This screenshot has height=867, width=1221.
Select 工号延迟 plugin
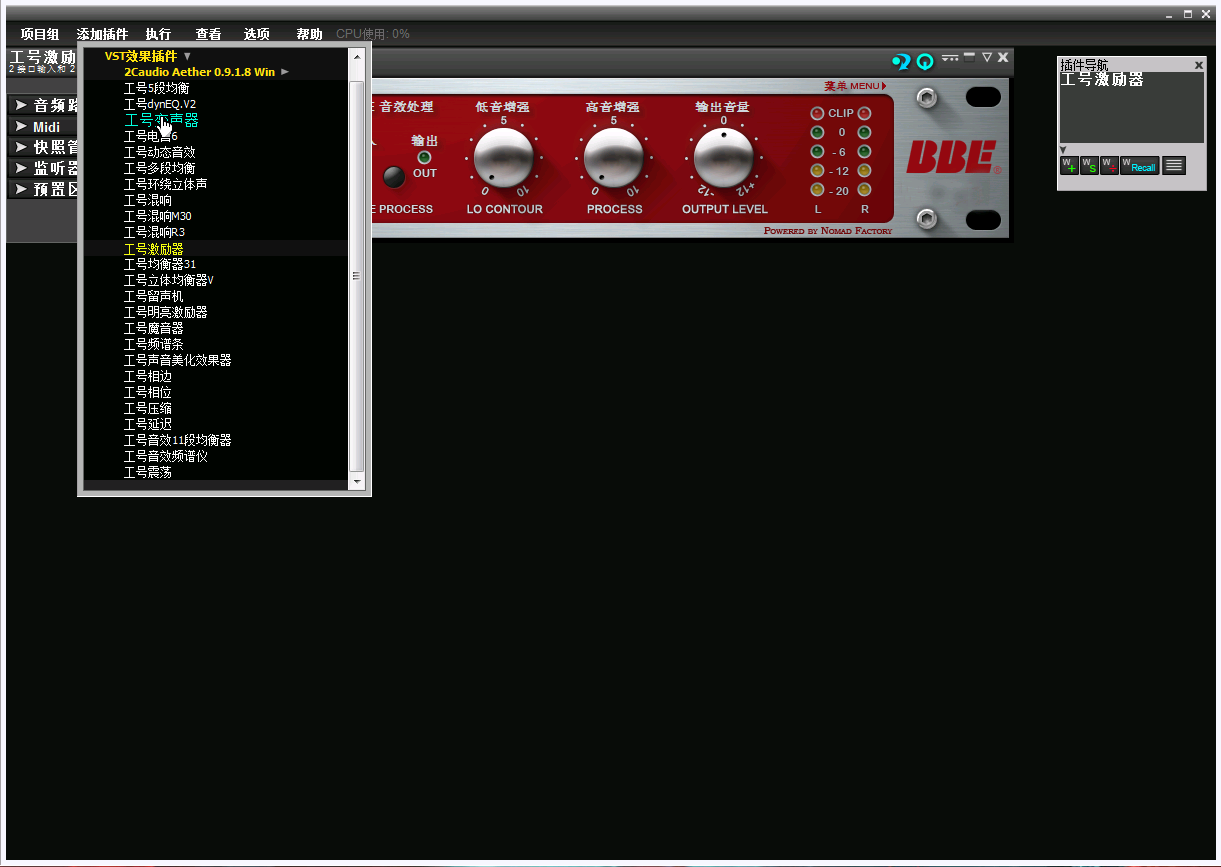coord(147,424)
